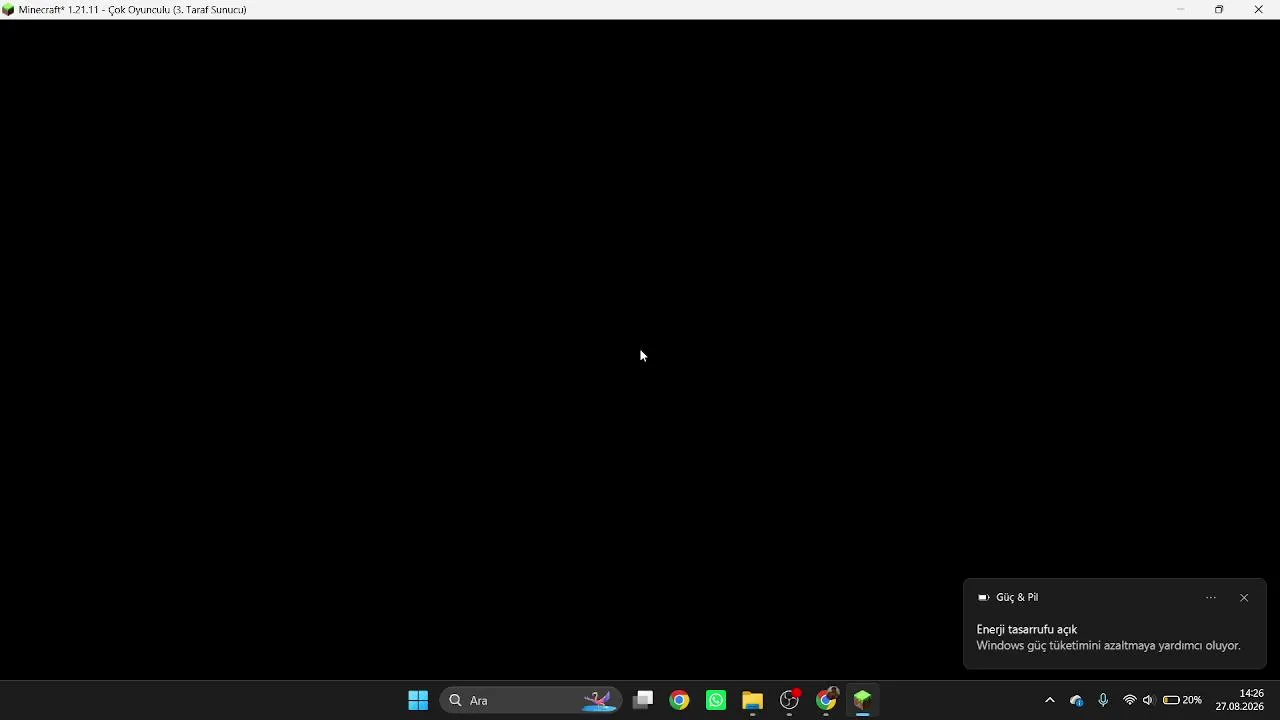Close the Minecraft window
Image resolution: width=1280 pixels, height=720 pixels.
click(x=1258, y=9)
